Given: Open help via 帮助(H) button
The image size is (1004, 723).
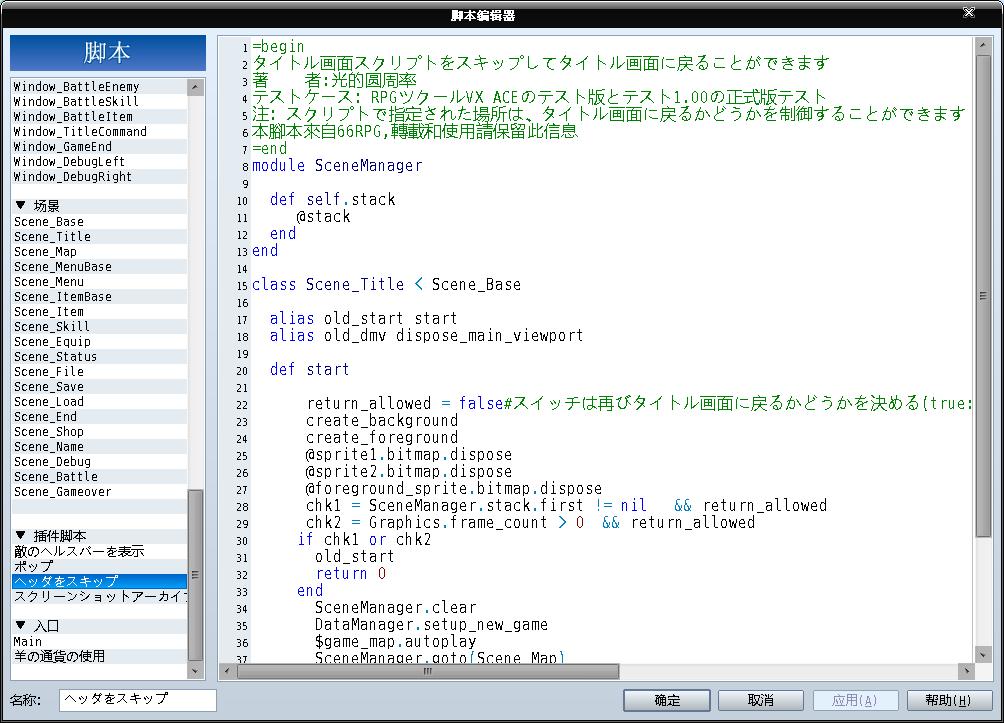Looking at the screenshot, I should 949,700.
